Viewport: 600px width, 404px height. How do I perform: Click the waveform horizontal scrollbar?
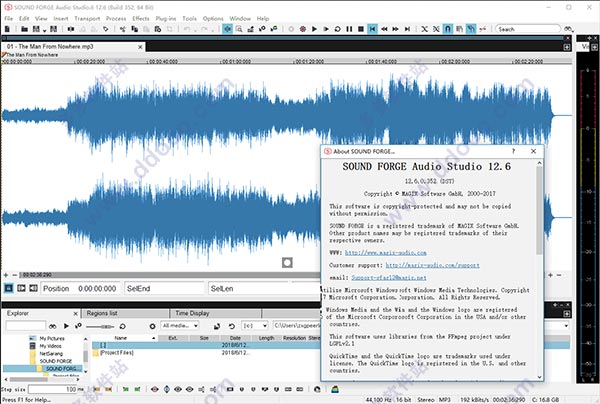tap(170, 275)
